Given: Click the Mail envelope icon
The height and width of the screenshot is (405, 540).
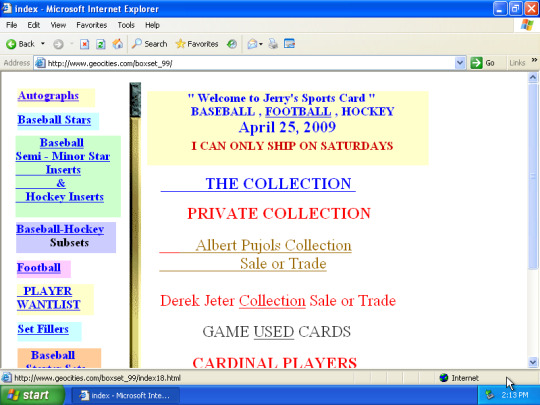Looking at the screenshot, I should tap(252, 44).
